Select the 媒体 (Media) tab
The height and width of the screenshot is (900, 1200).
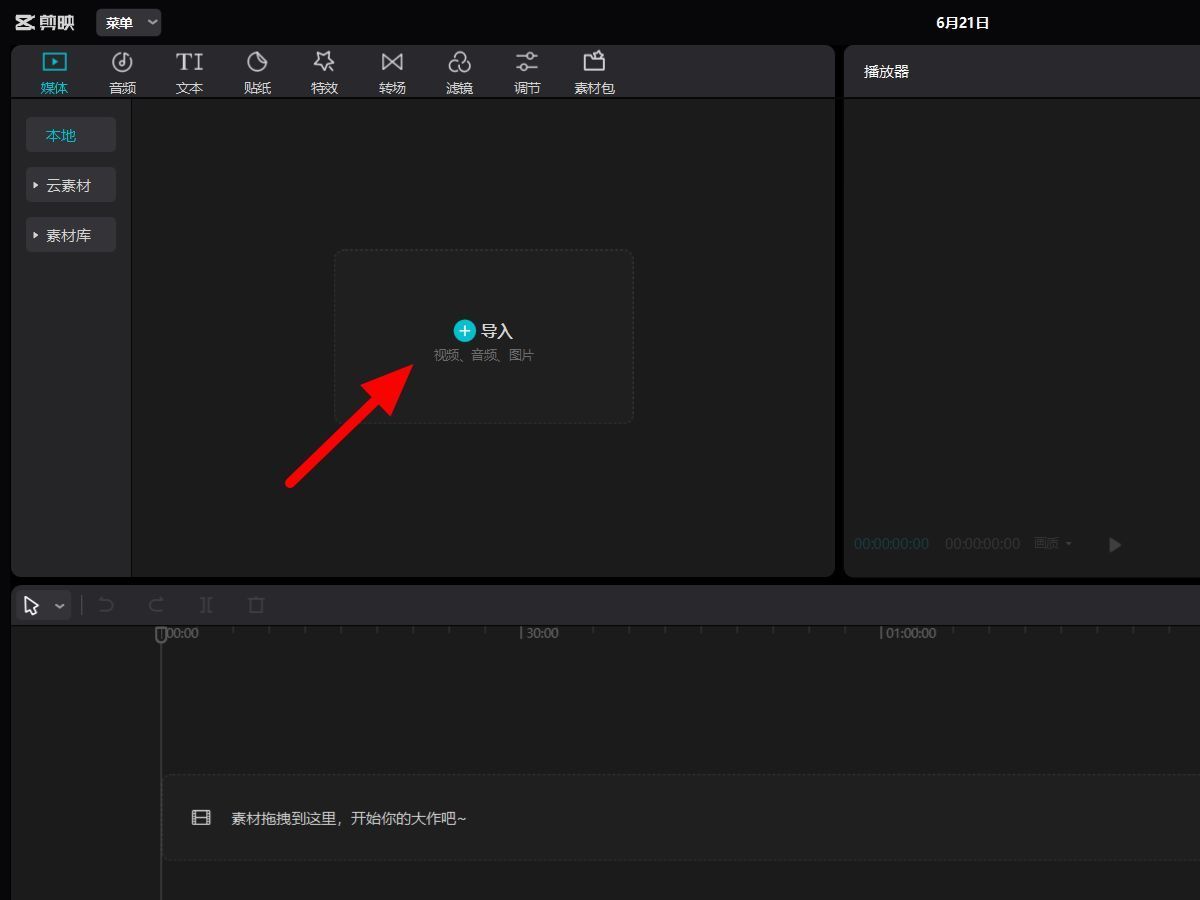click(54, 73)
